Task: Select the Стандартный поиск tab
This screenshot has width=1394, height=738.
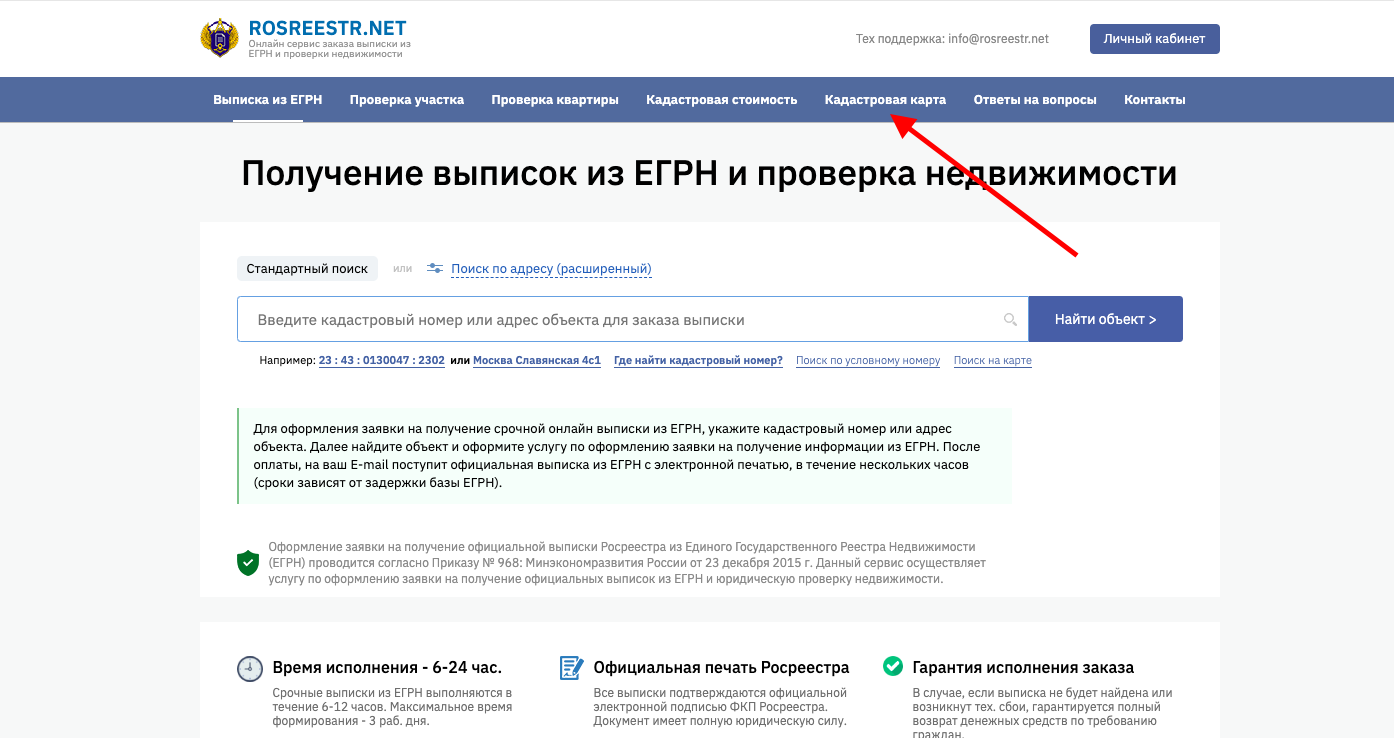Action: click(x=307, y=268)
